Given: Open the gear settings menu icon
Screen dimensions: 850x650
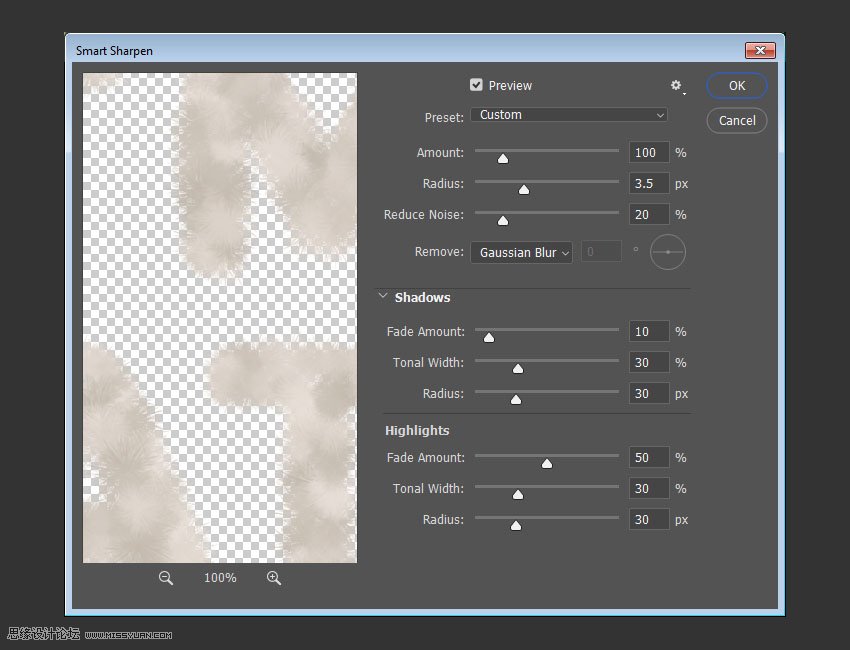Looking at the screenshot, I should [x=677, y=86].
